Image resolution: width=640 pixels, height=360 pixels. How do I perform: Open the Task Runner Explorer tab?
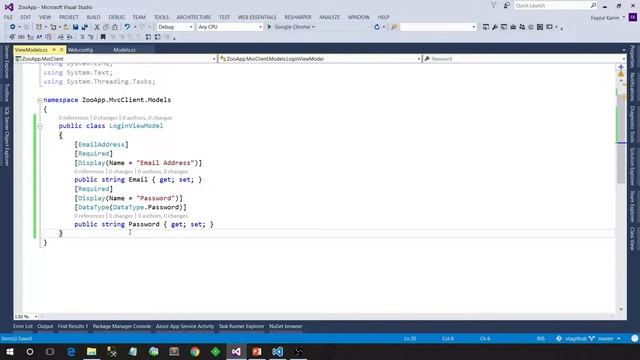(x=241, y=326)
